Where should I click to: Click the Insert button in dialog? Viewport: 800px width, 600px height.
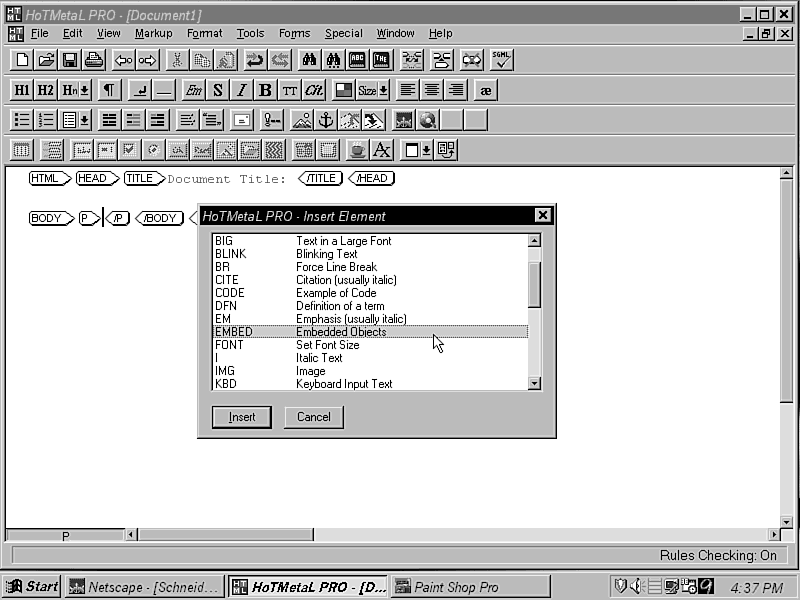242,417
